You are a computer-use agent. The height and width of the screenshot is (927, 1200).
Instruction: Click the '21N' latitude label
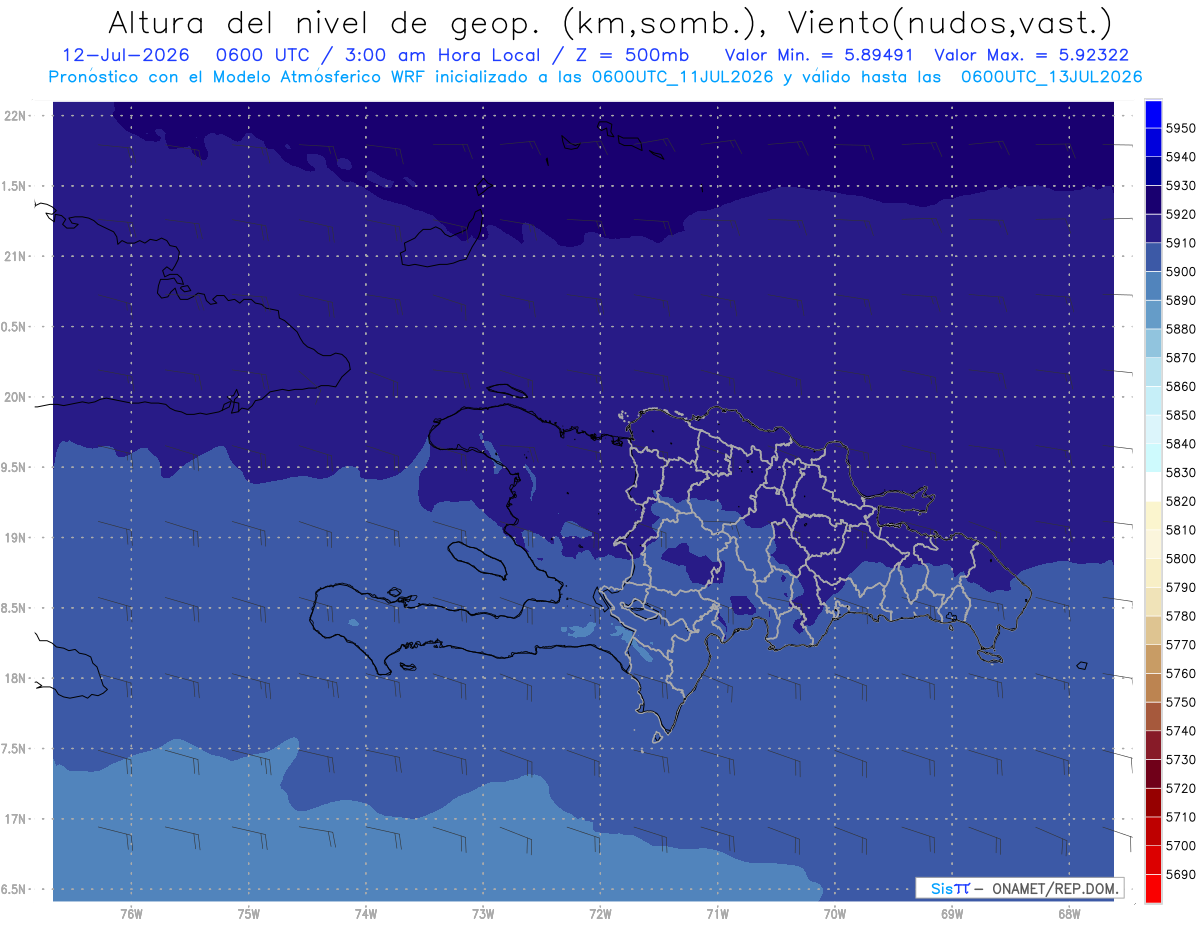pyautogui.click(x=16, y=256)
